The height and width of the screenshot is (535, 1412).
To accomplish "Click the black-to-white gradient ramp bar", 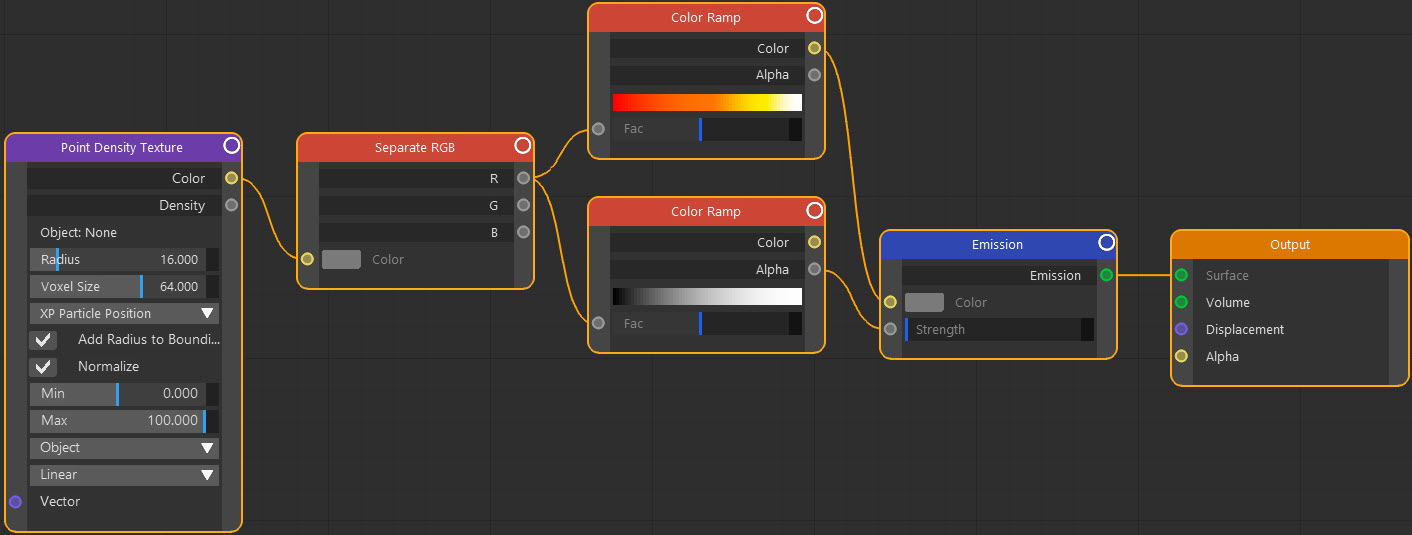I will click(x=707, y=296).
